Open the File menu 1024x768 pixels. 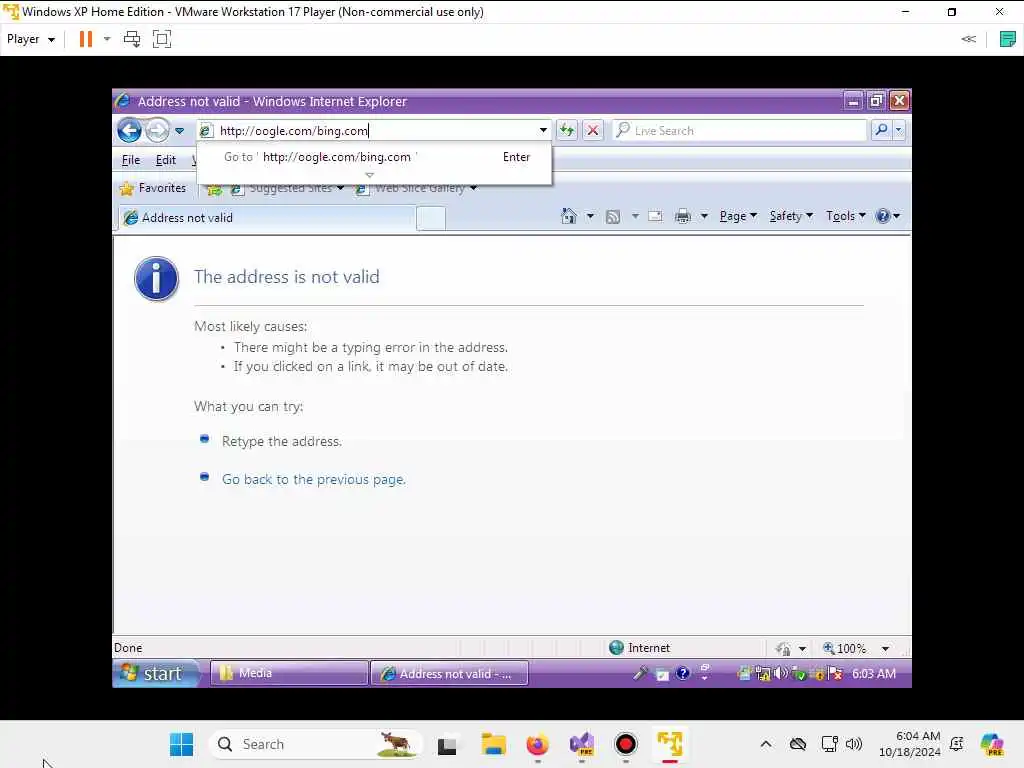(x=131, y=160)
